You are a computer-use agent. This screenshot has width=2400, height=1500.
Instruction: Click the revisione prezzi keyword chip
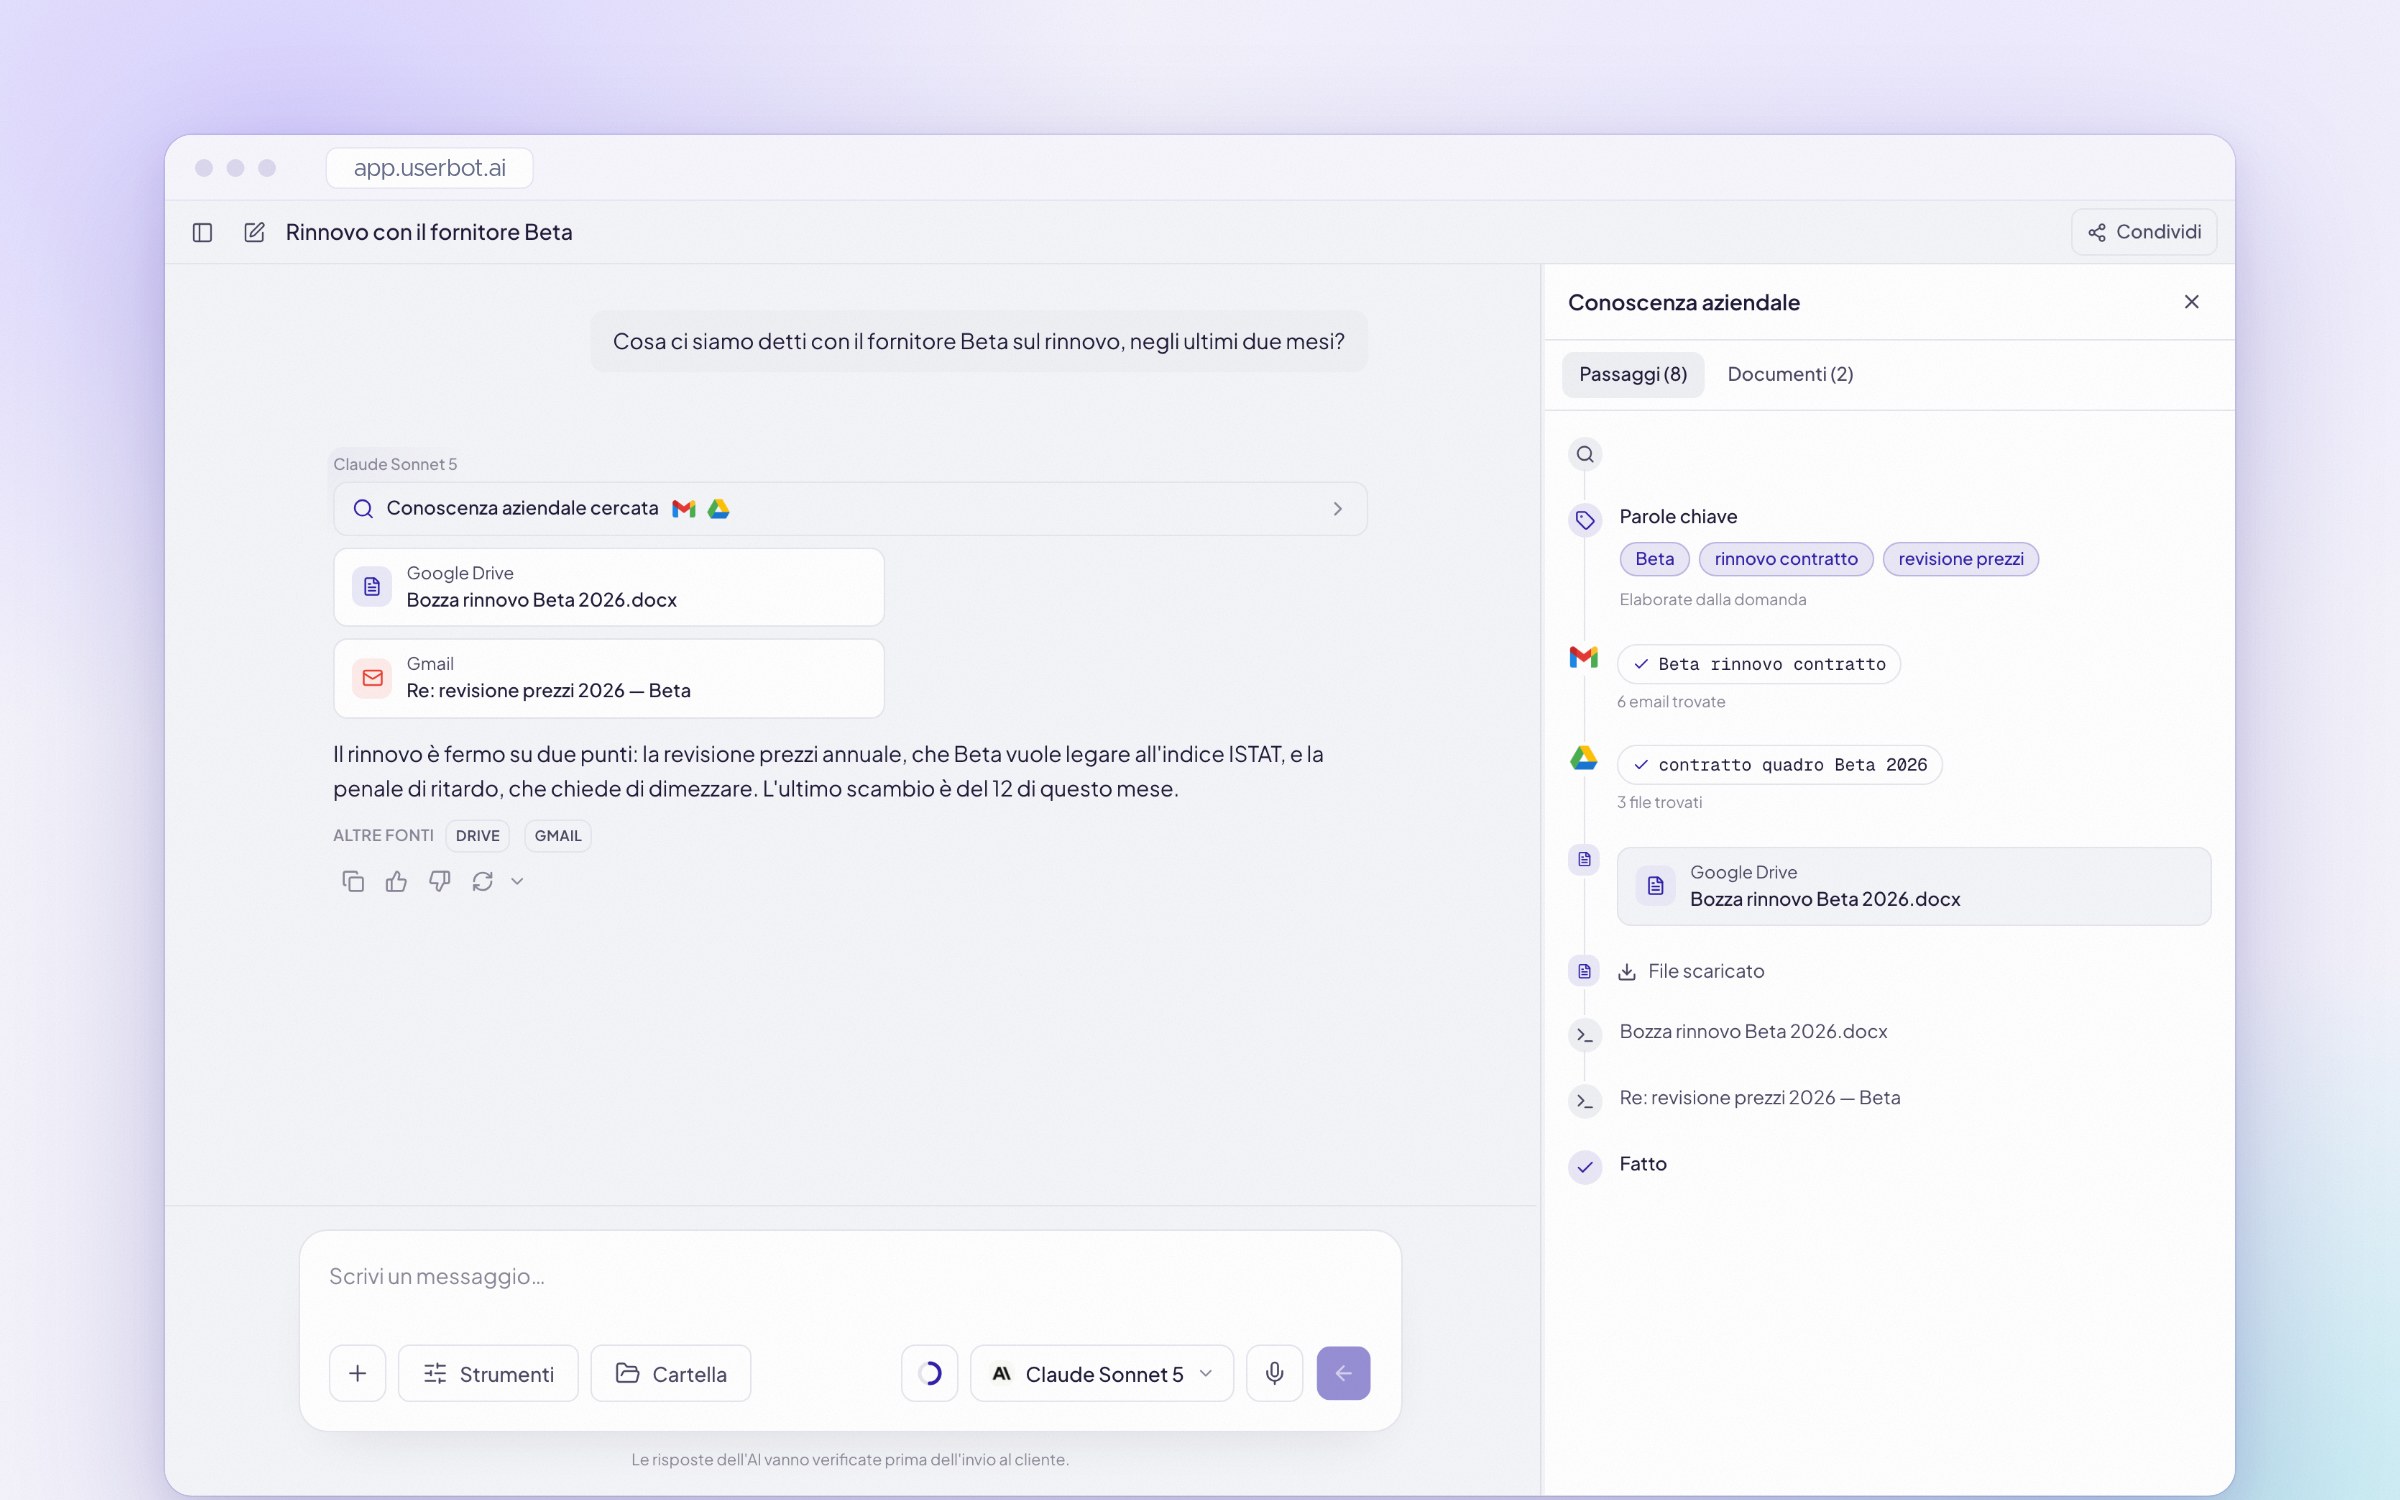pos(1961,559)
